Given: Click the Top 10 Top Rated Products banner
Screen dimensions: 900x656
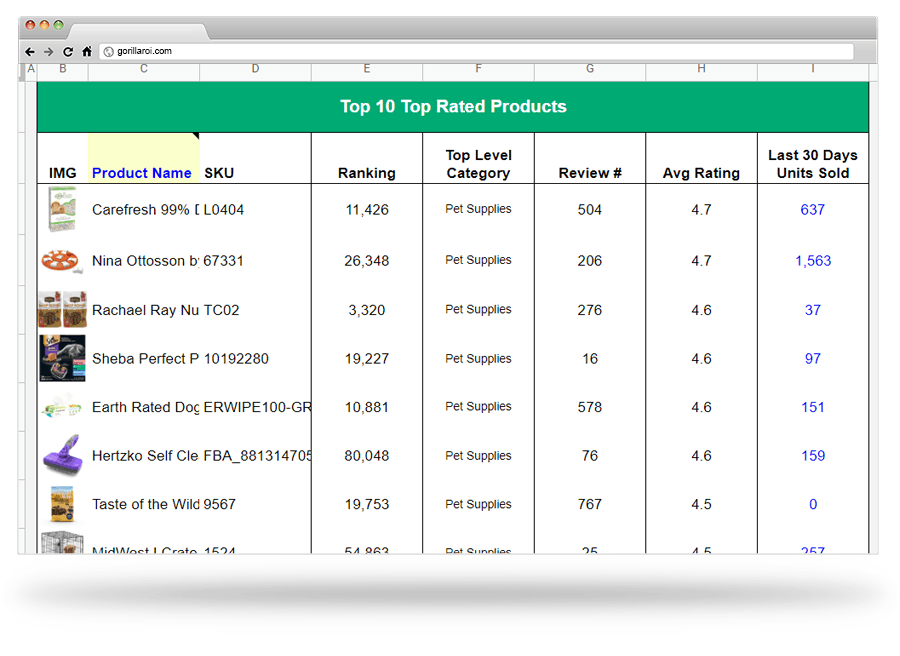Looking at the screenshot, I should point(453,107).
